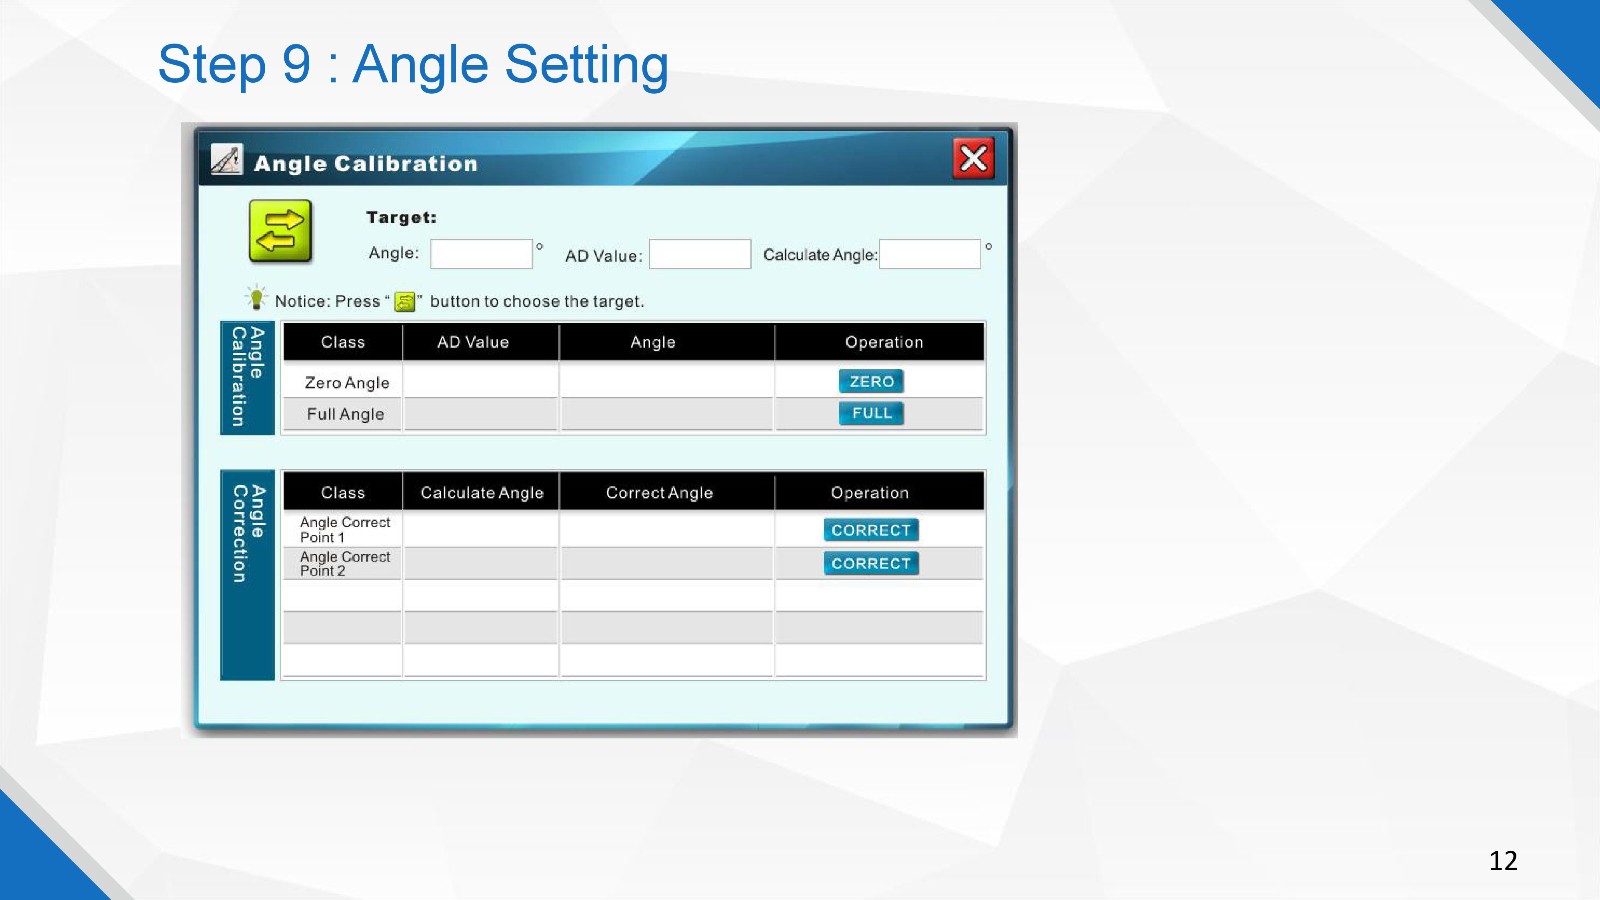Click AD Value cell of Zero Angle
Viewport: 1600px width, 900px height.
pos(481,381)
